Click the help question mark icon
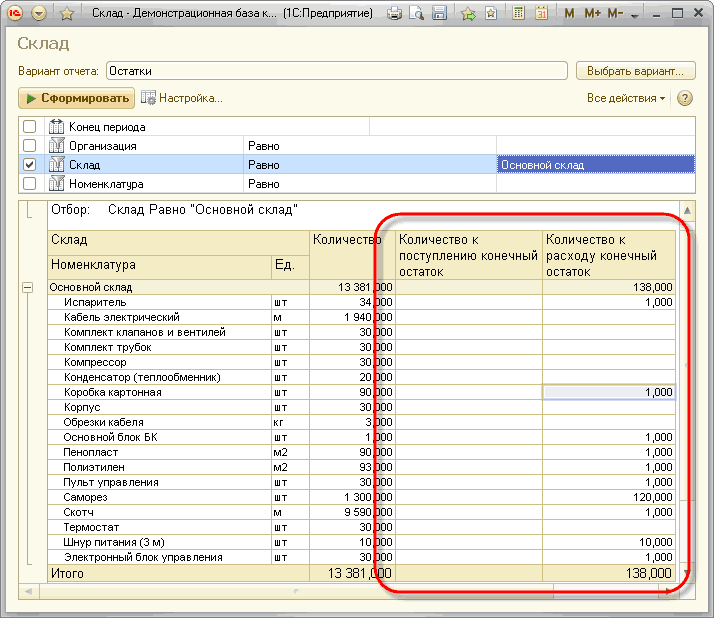 (685, 98)
